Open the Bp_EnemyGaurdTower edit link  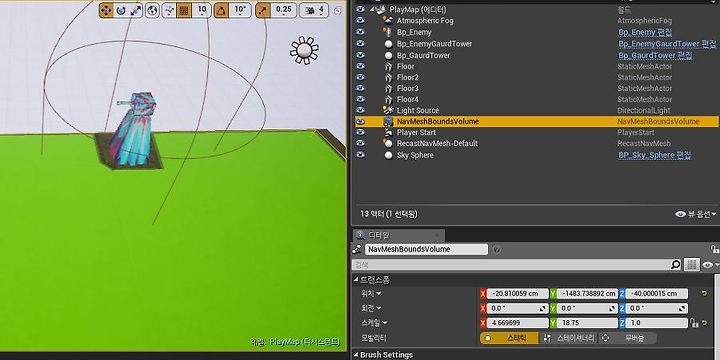667,44
